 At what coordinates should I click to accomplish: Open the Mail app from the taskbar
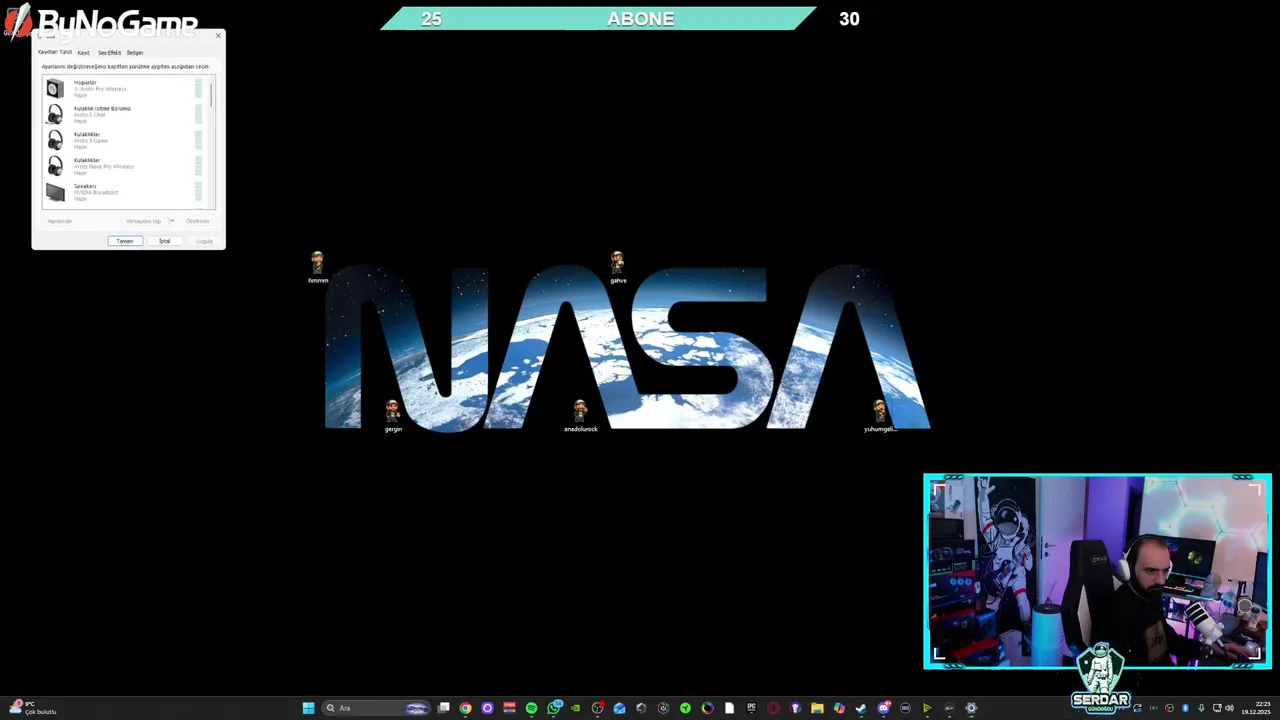pos(619,708)
